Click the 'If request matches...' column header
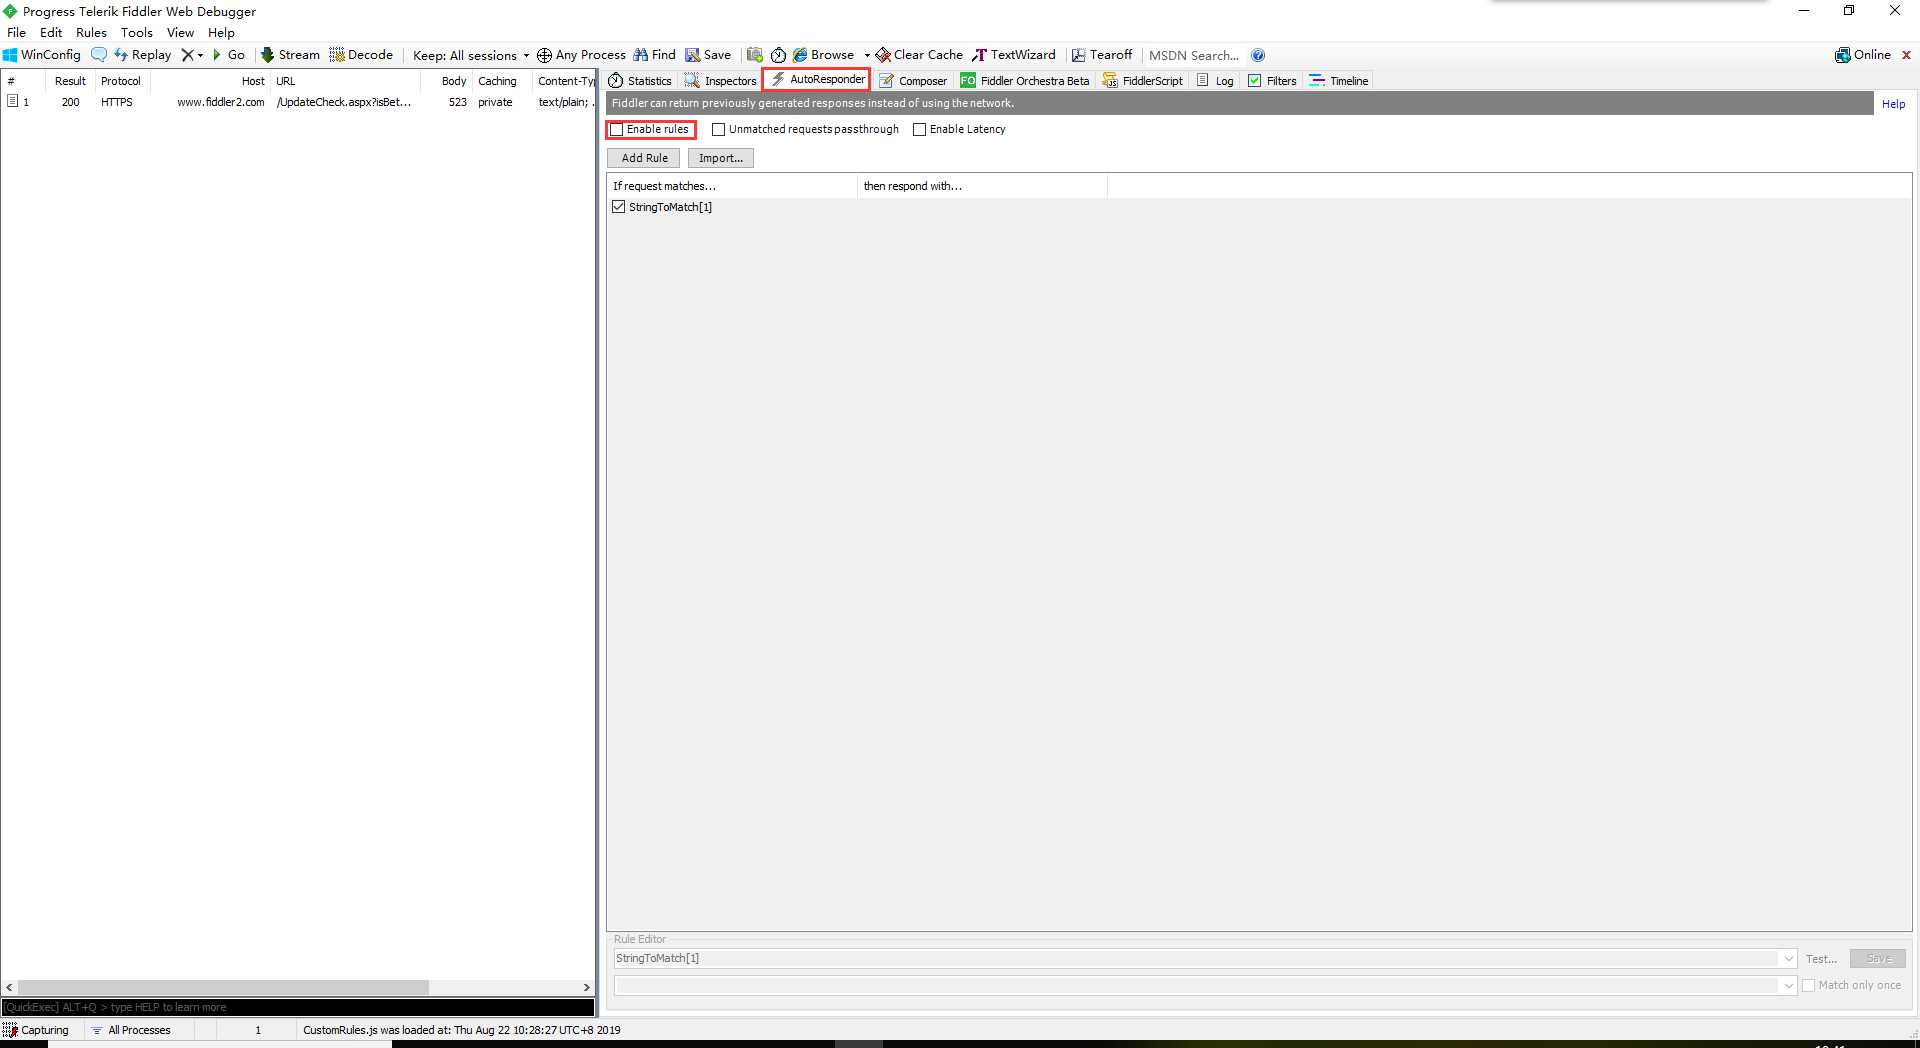This screenshot has height=1048, width=1920. pos(731,186)
